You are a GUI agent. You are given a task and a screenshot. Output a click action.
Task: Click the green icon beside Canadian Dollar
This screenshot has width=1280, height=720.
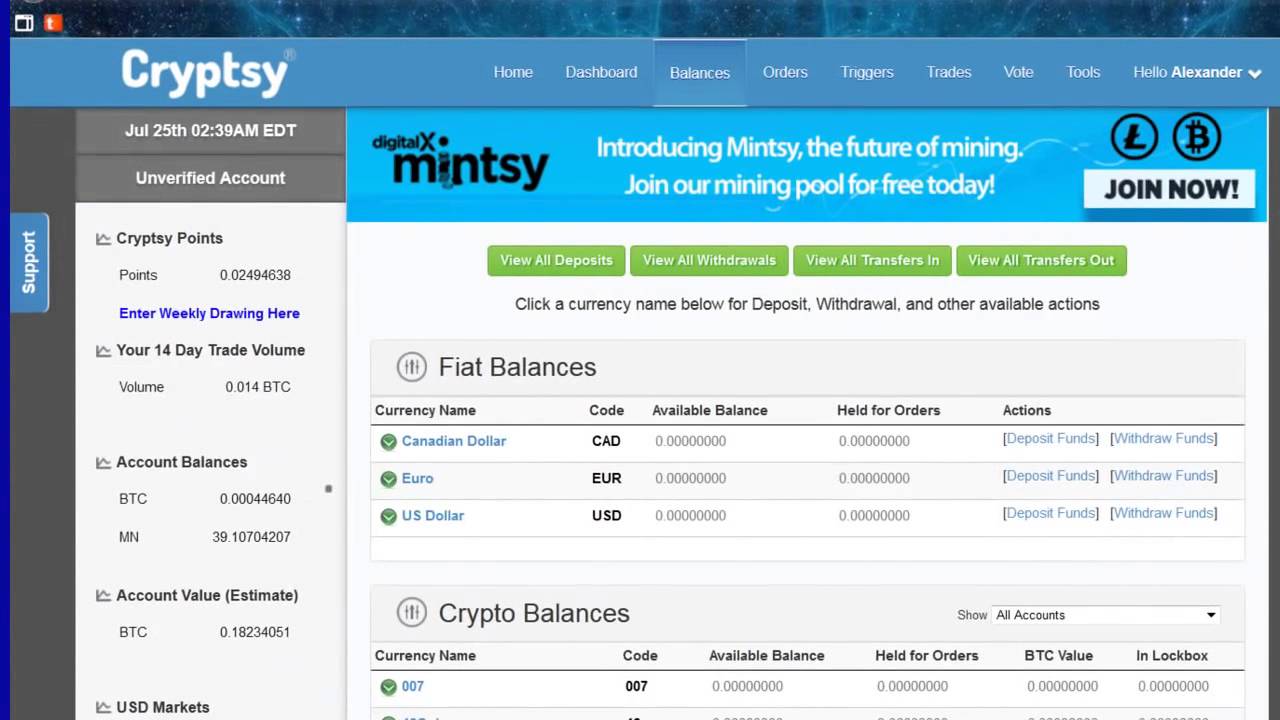388,442
